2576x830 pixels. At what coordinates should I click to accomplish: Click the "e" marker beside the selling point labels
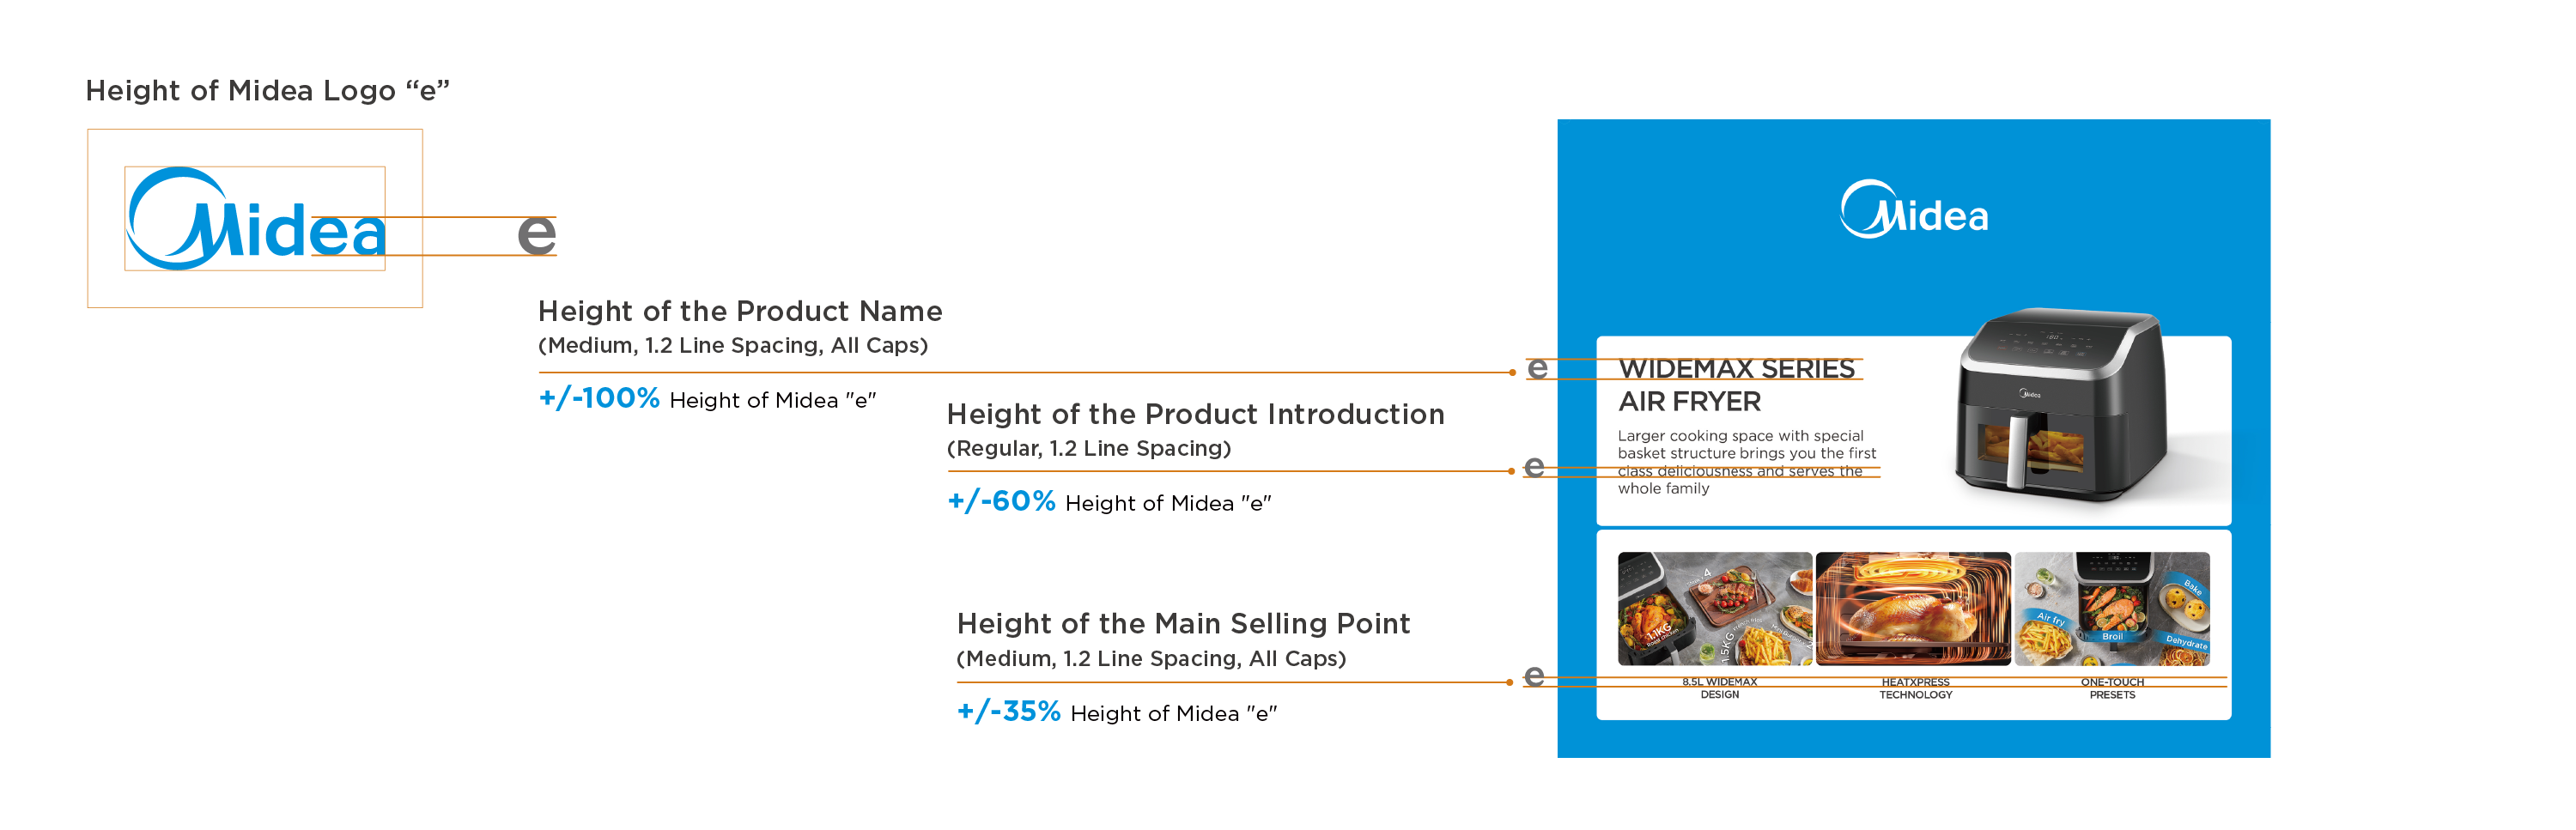click(1533, 676)
